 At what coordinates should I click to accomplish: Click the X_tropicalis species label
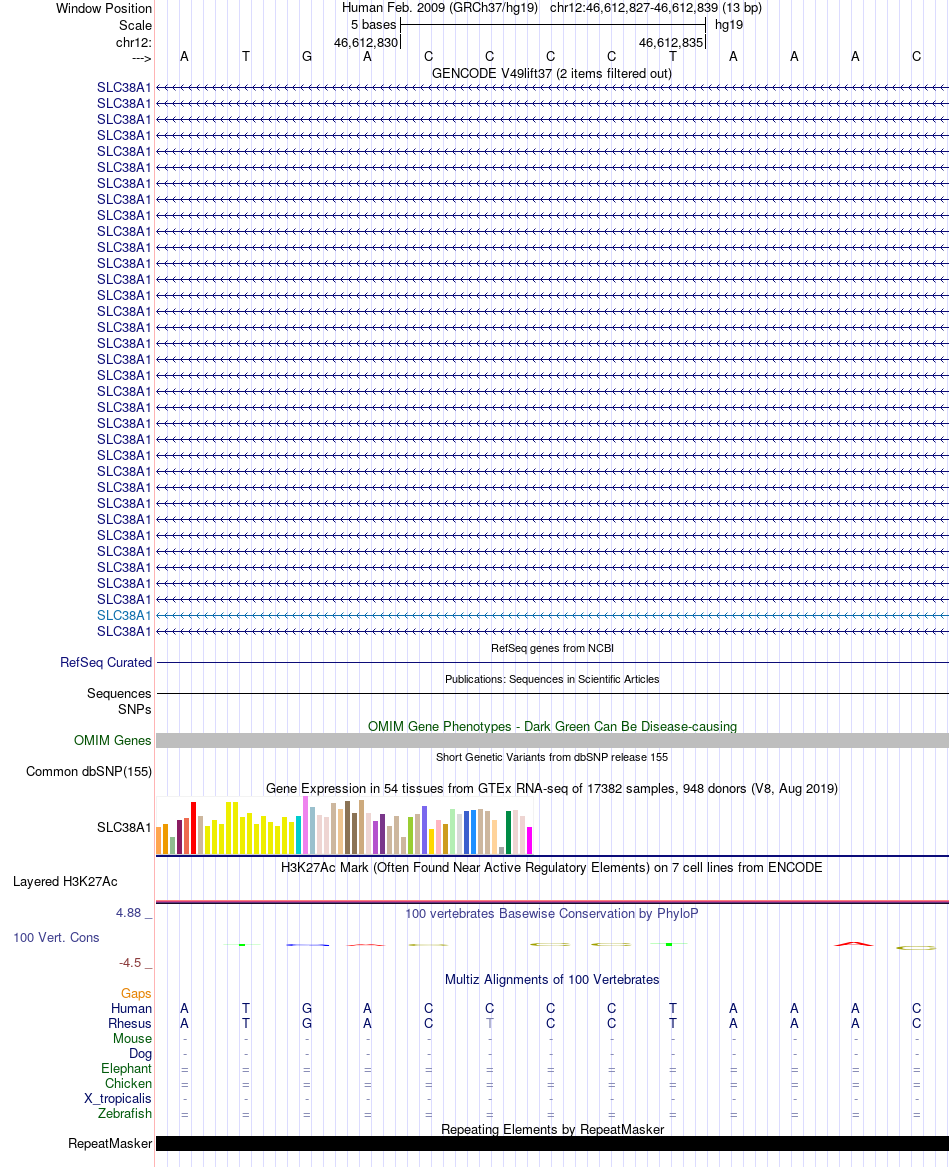pyautogui.click(x=118, y=1099)
